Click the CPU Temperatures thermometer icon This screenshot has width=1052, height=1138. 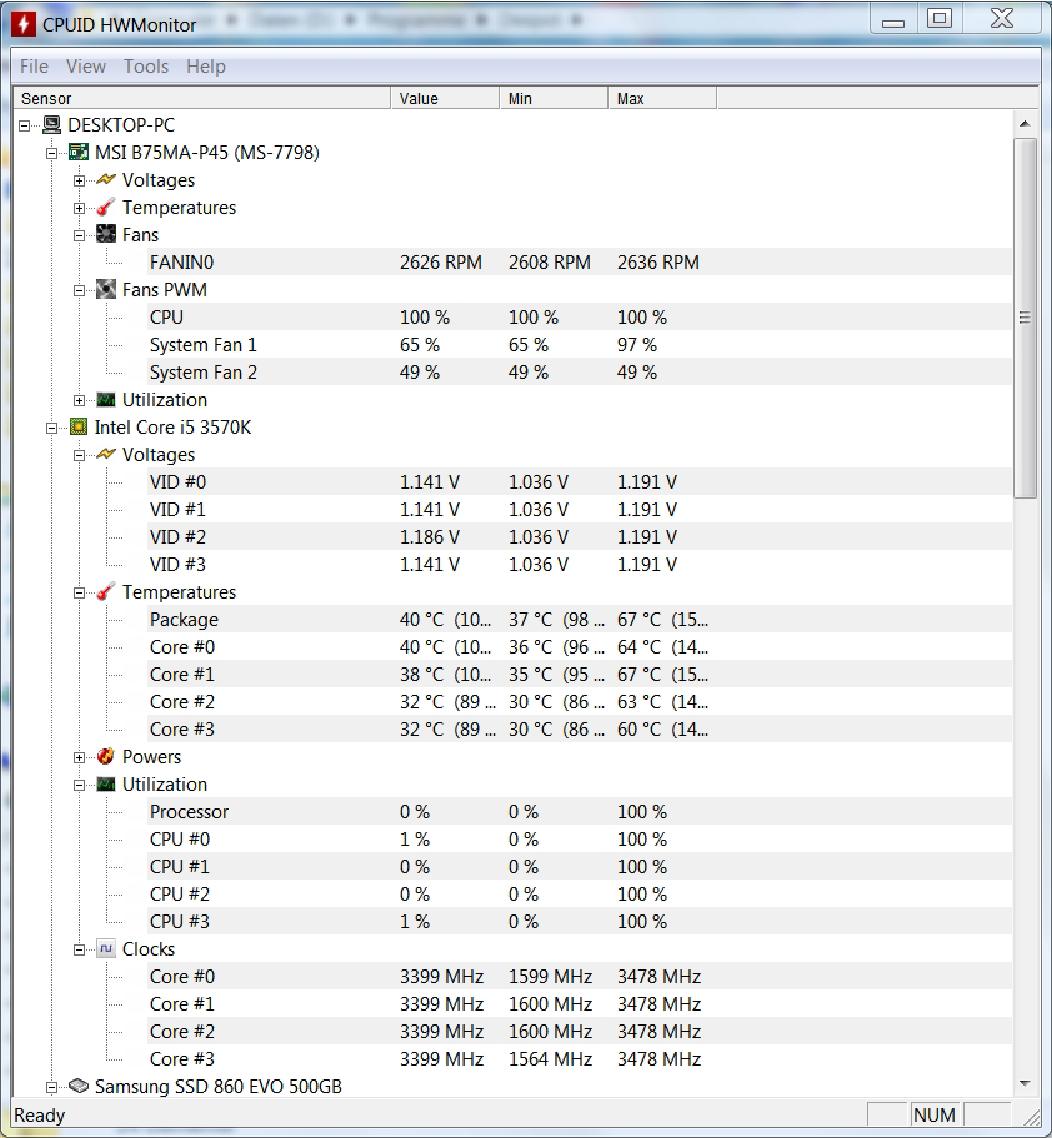[106, 592]
